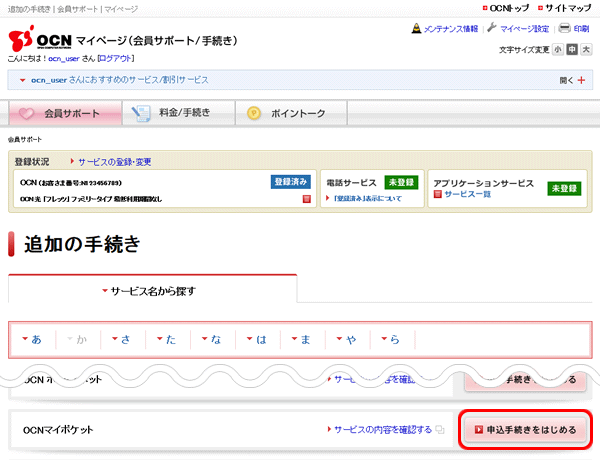Switch to 会員サポート tab
Viewport: 600px width, 460px height.
pyautogui.click(x=65, y=113)
